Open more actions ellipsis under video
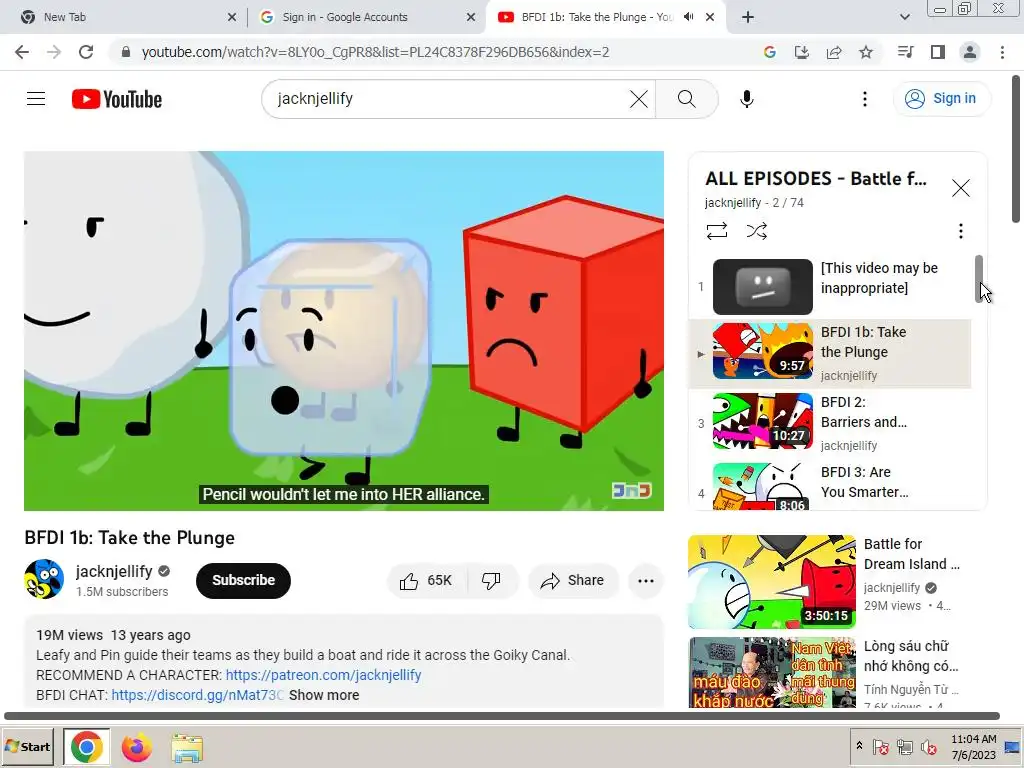Viewport: 1024px width, 768px height. 645,581
